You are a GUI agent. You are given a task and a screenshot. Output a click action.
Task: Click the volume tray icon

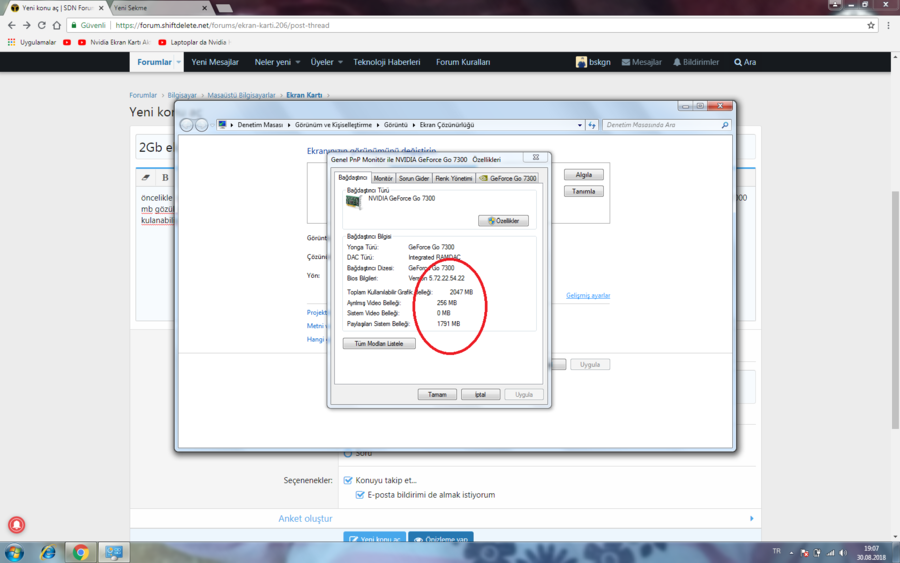pyautogui.click(x=843, y=553)
